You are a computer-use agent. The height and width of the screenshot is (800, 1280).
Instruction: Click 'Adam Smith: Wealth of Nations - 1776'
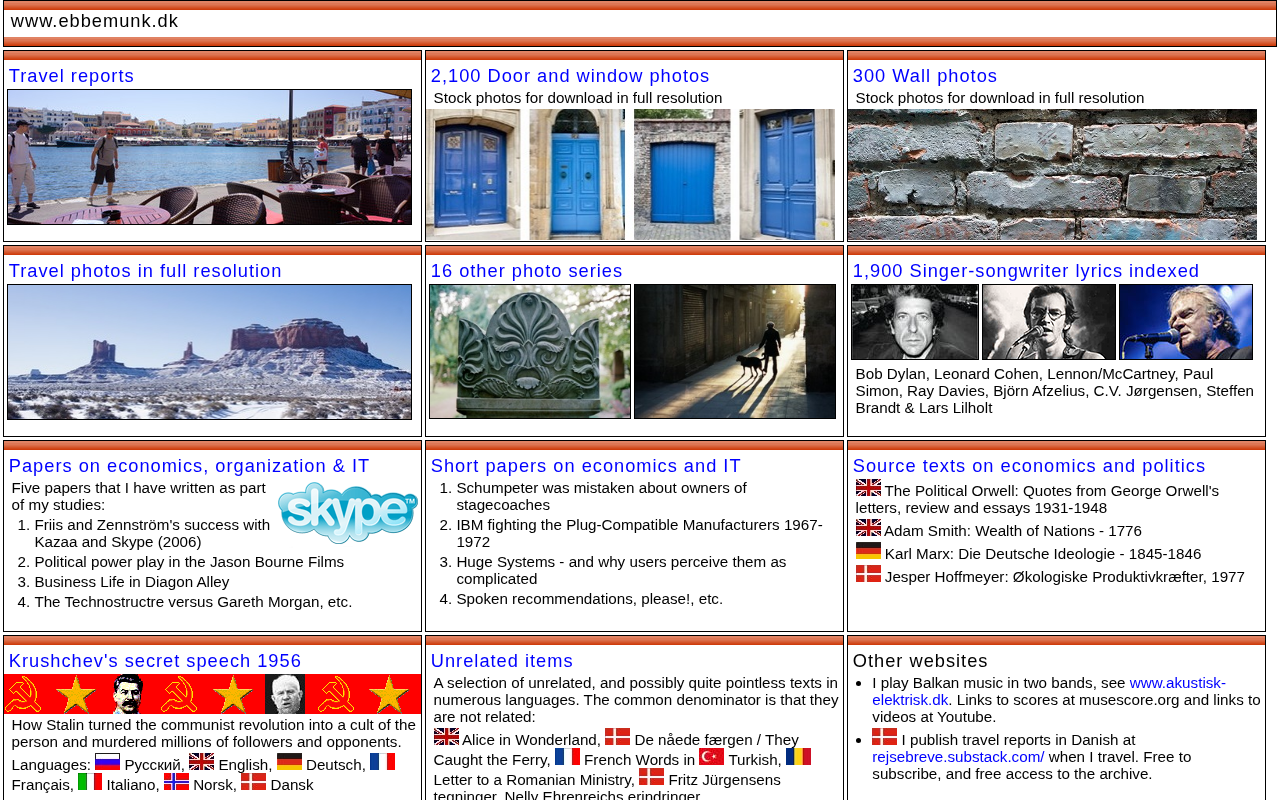click(x=1013, y=531)
